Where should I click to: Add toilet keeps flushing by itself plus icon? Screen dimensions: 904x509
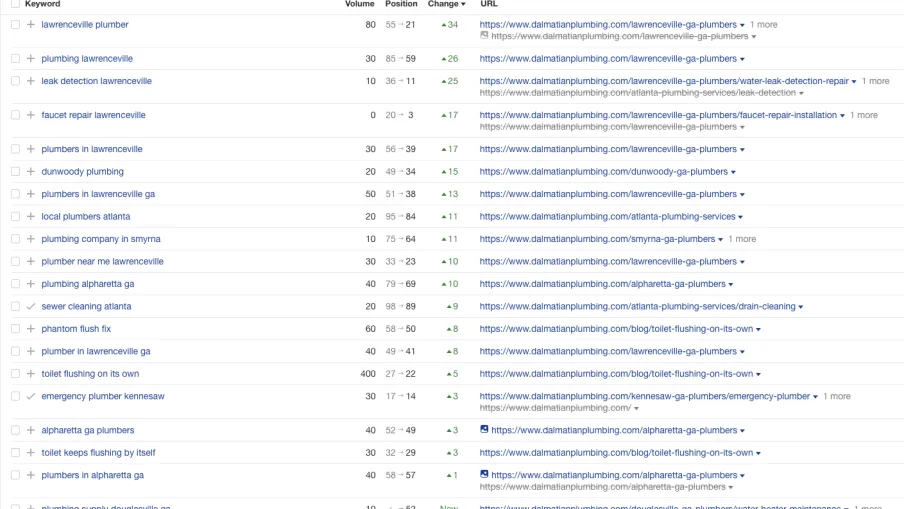tap(31, 453)
